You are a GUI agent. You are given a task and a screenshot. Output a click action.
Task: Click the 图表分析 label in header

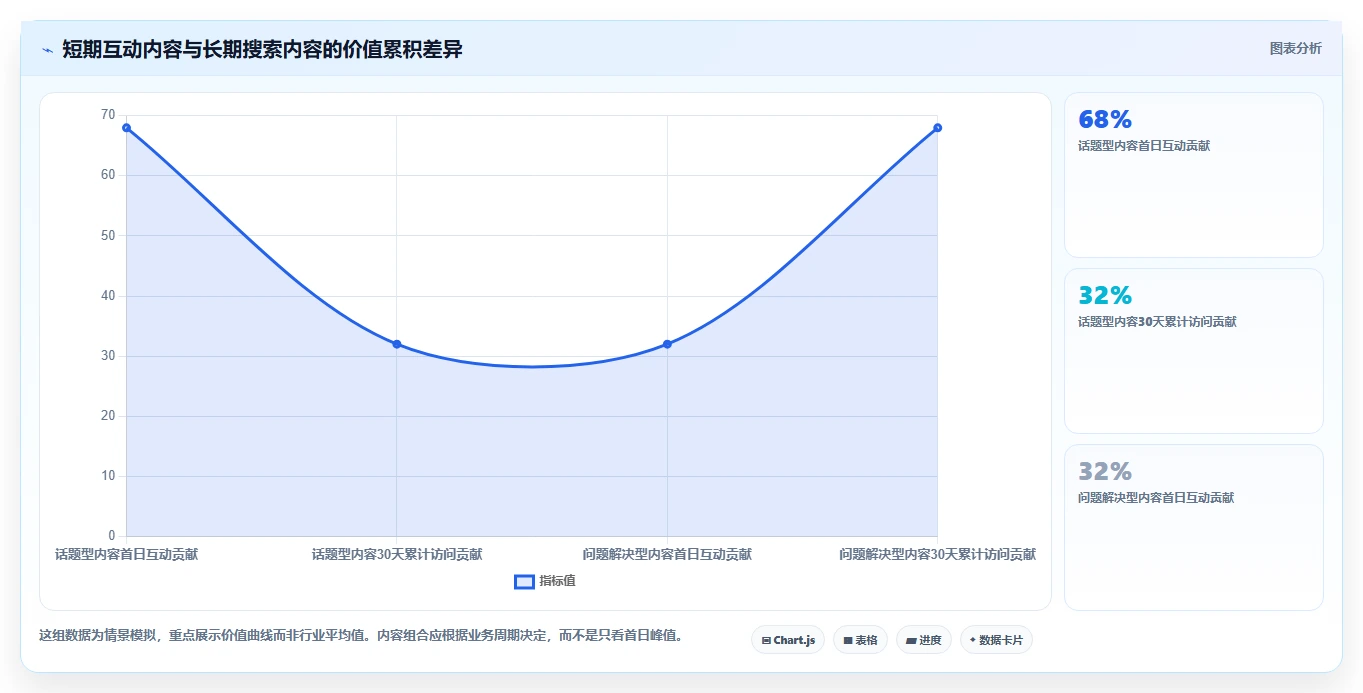pyautogui.click(x=1295, y=48)
